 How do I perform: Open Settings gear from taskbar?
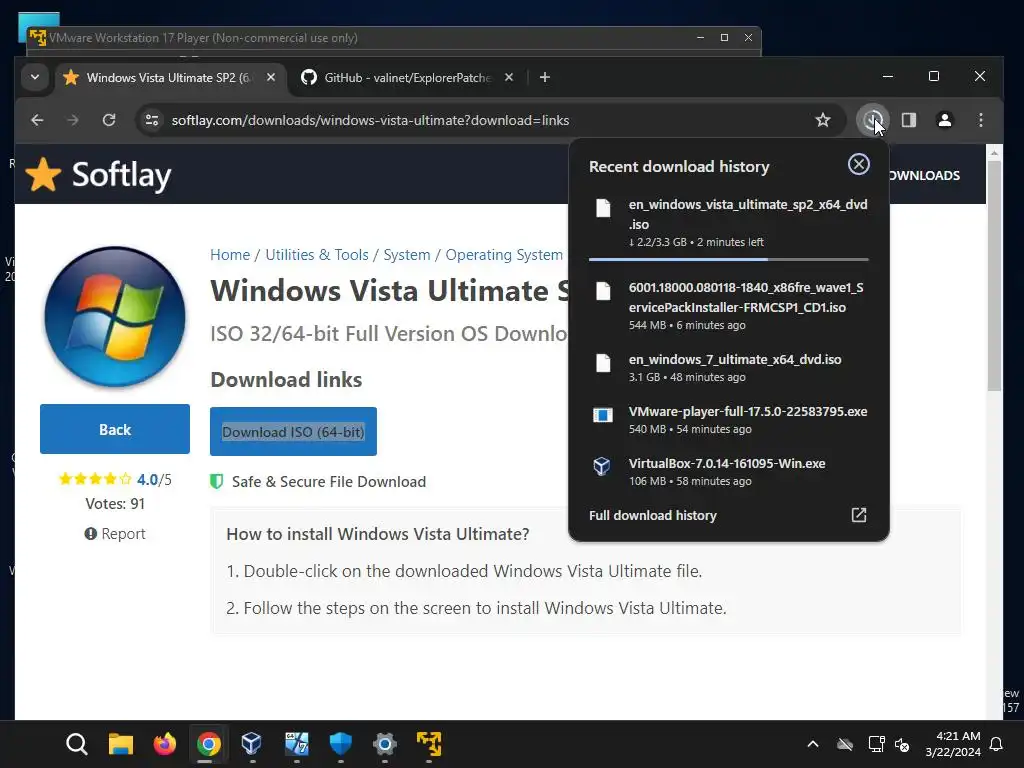click(385, 744)
